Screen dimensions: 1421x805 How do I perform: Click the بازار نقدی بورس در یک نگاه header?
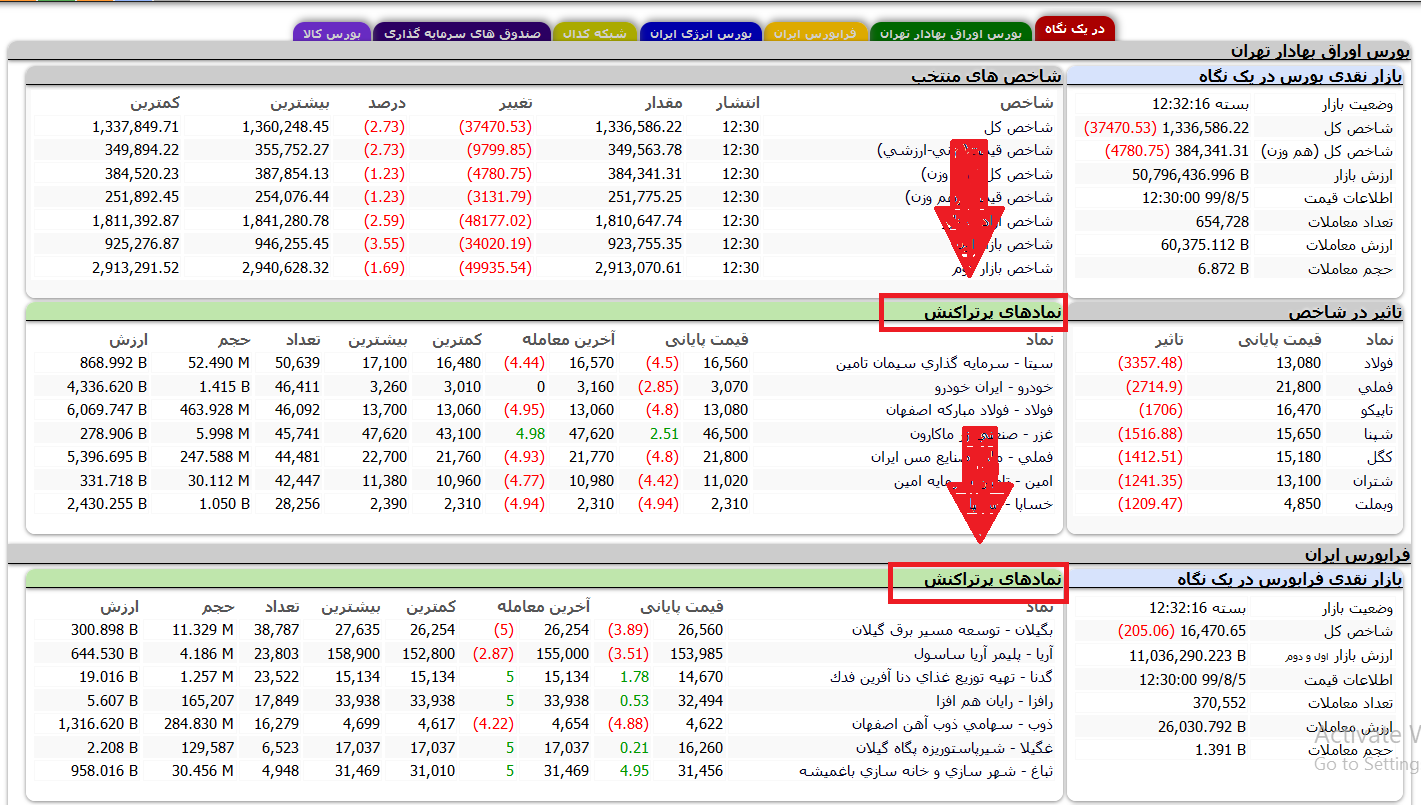tap(1300, 75)
